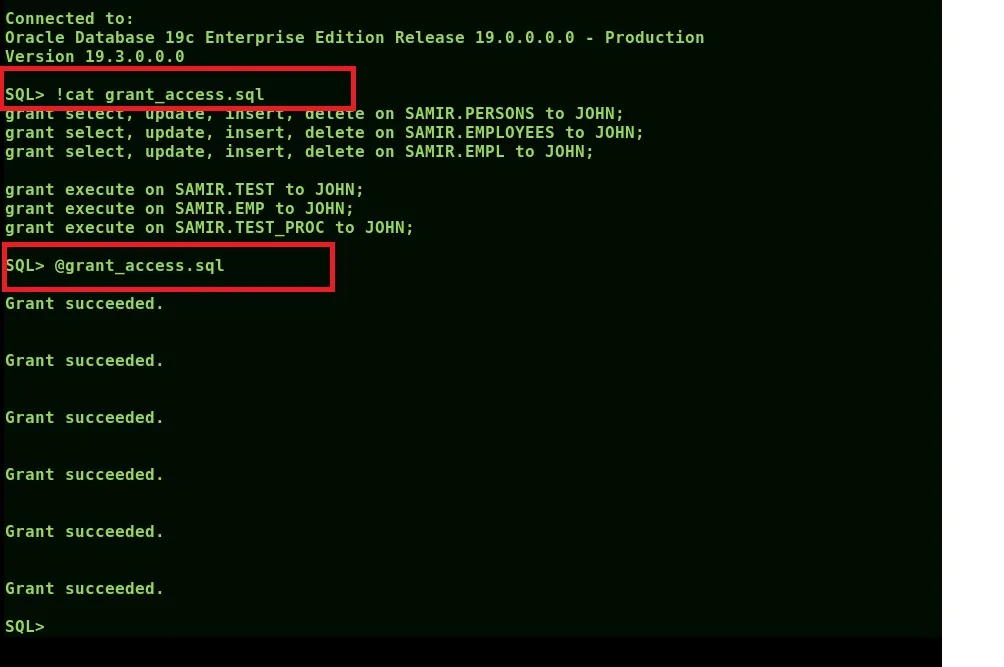
Task: Click the Oracle Database 19c Enterprise Edition line
Action: tap(355, 38)
